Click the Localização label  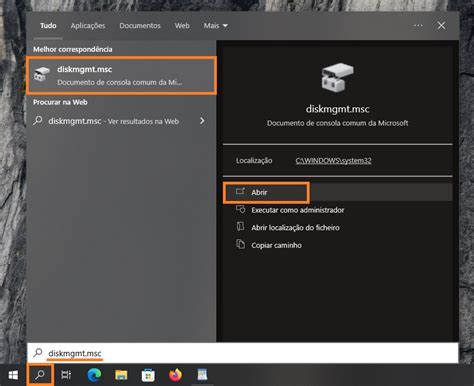(254, 161)
